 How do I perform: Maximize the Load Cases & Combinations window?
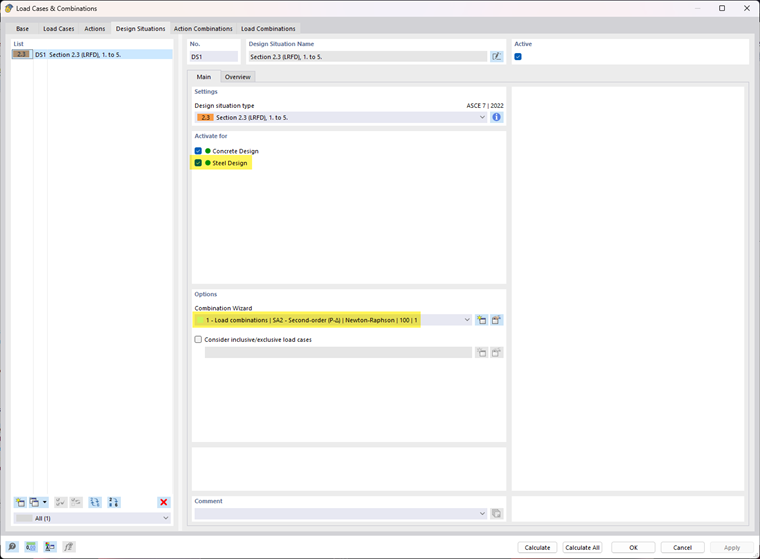[722, 8]
